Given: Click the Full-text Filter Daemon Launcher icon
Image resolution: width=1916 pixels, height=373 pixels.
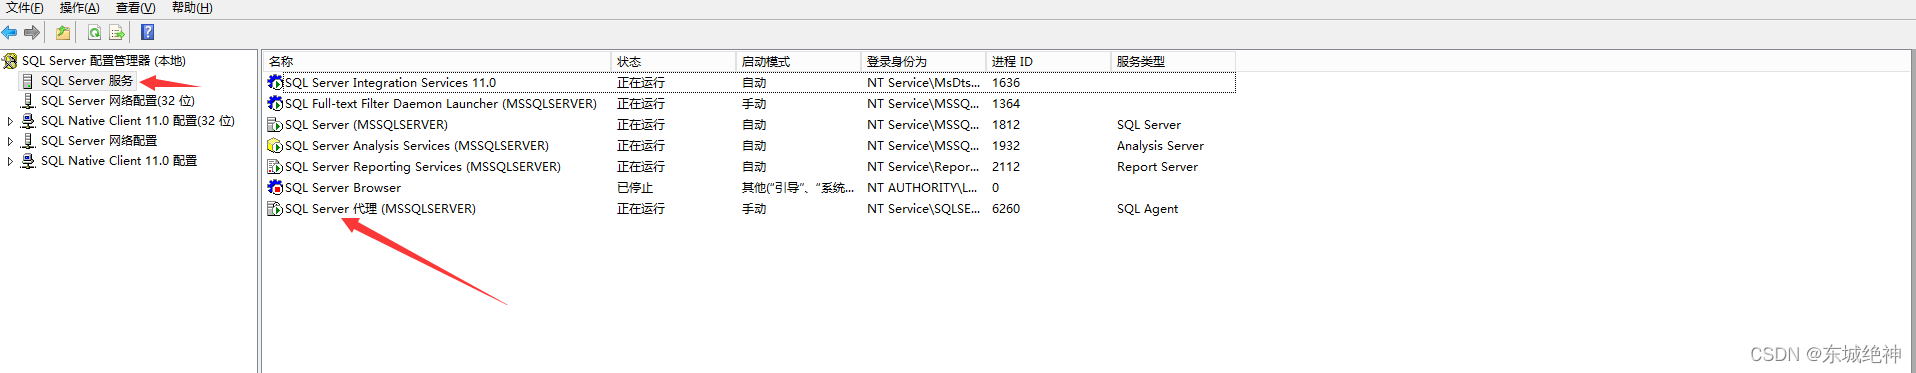Looking at the screenshot, I should (x=275, y=104).
